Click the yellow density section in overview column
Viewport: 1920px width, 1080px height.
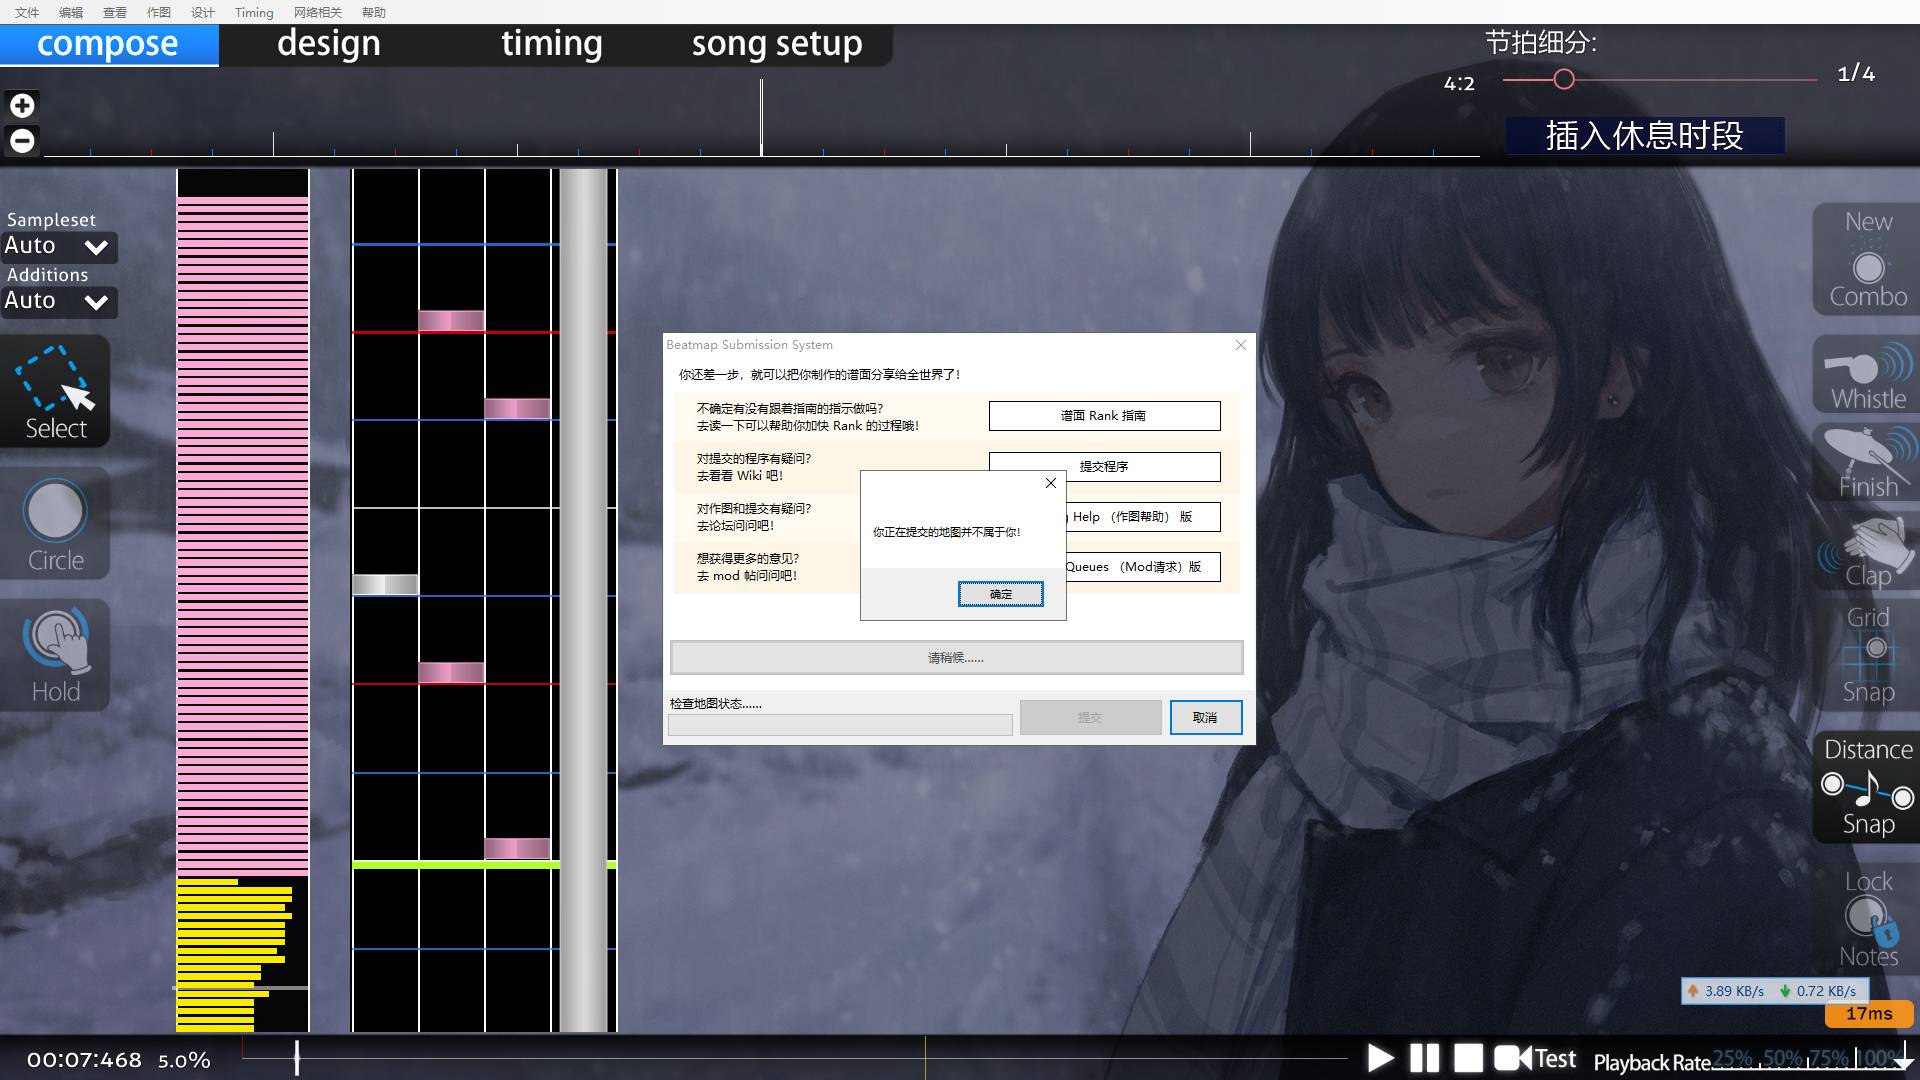click(233, 954)
